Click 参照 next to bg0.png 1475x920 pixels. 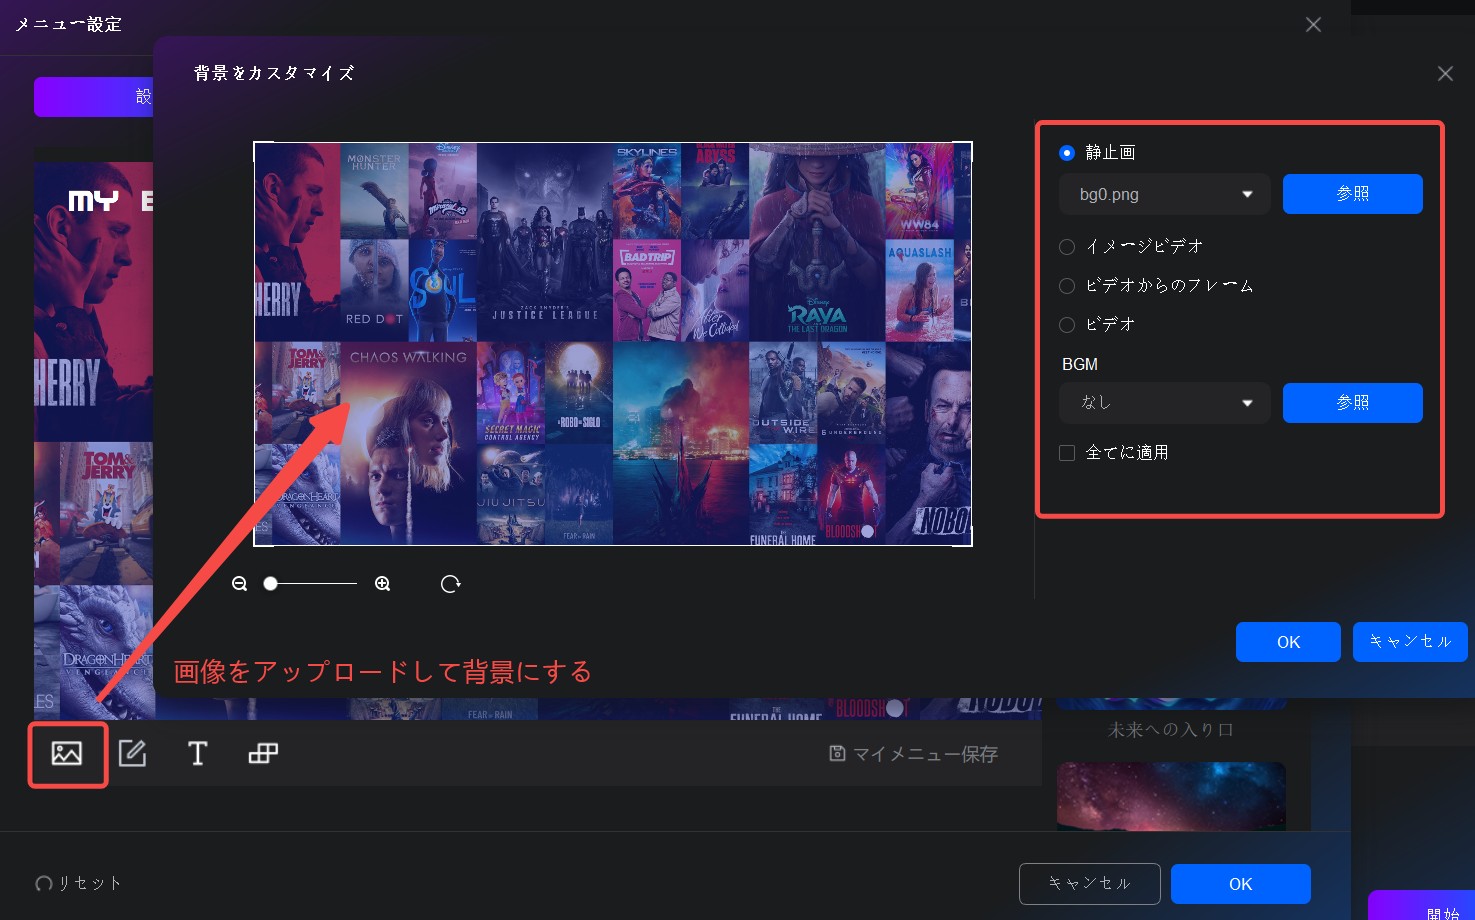click(x=1353, y=194)
